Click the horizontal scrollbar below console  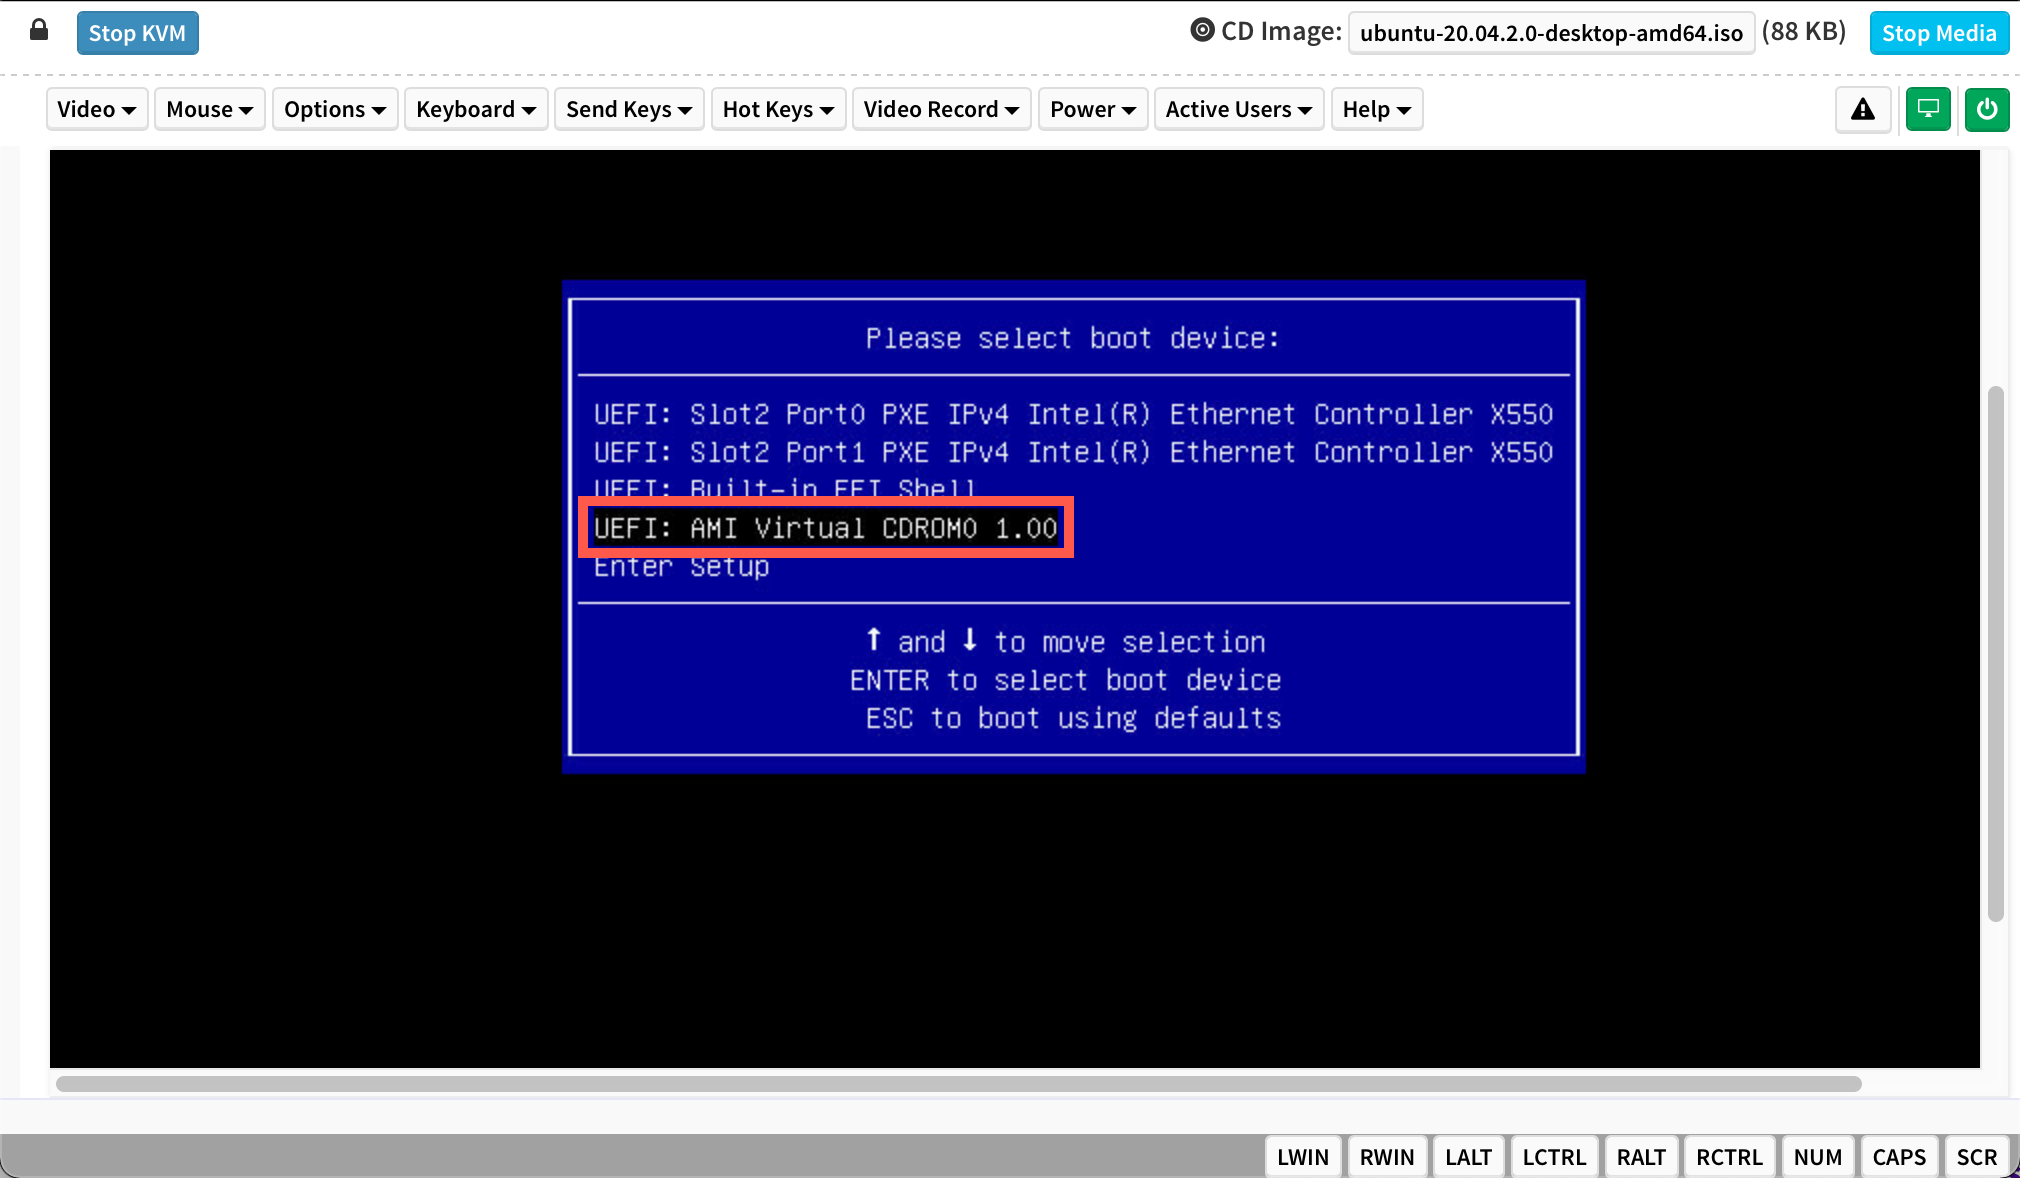958,1084
